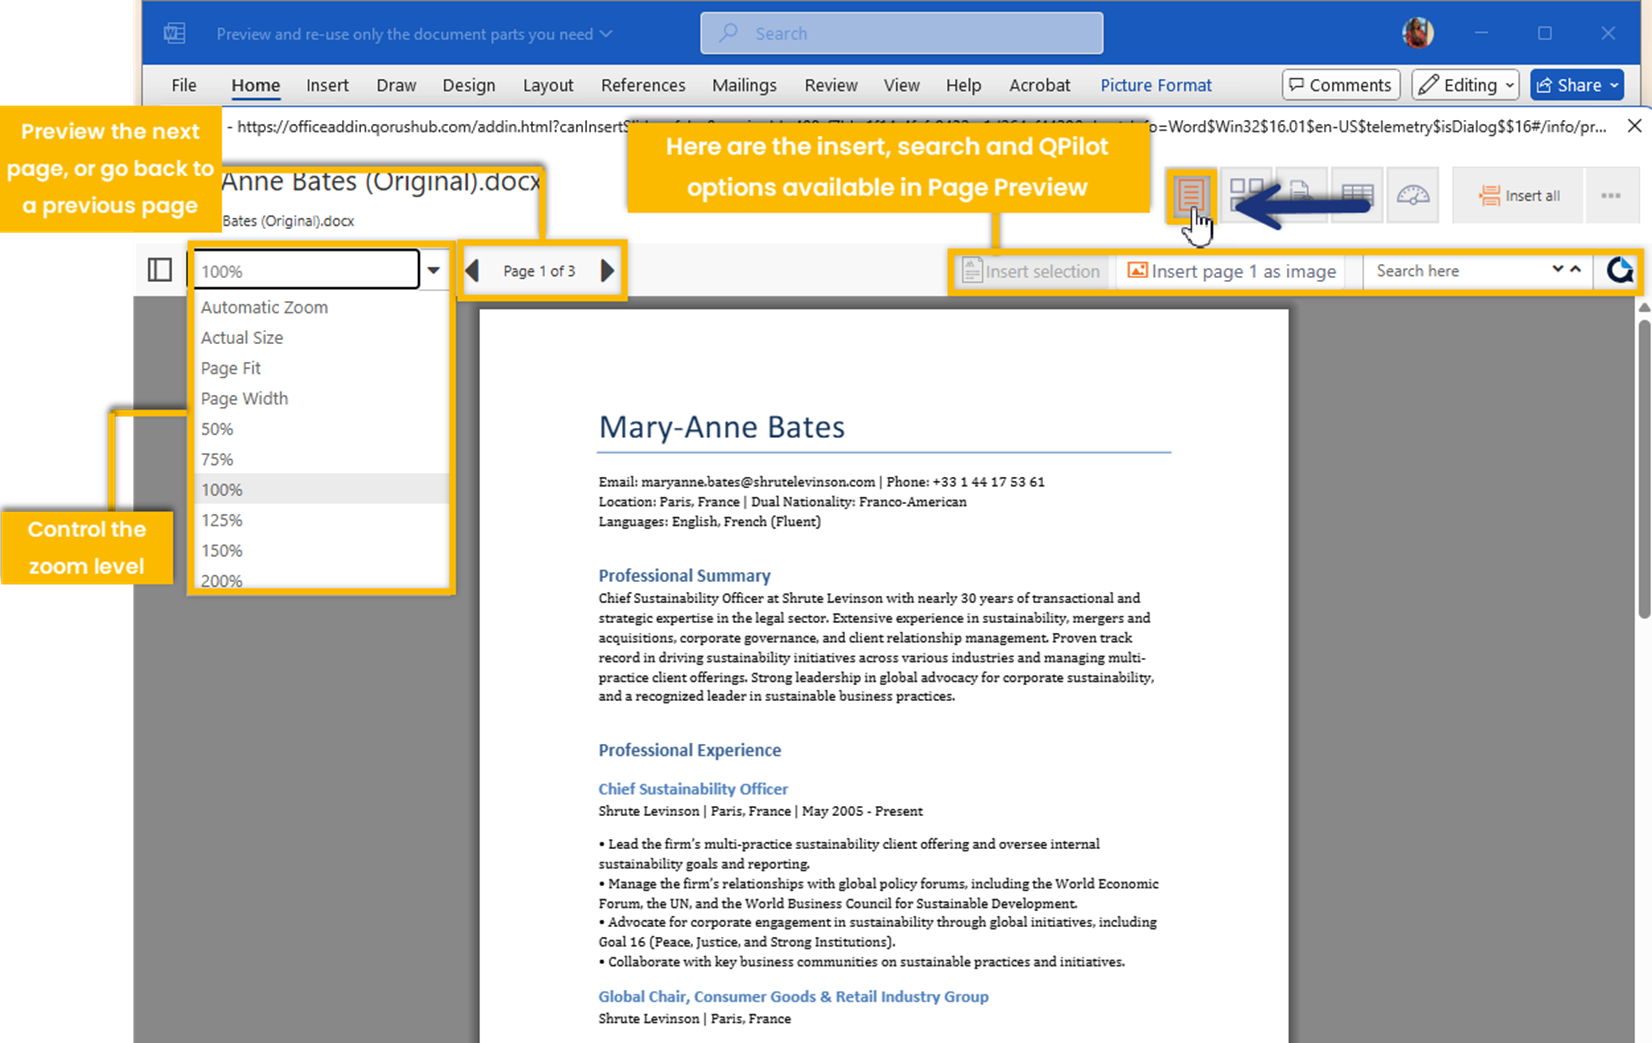Click the Mary-Anne Bates heading in preview
Screen dimensions: 1652x1043
pyautogui.click(x=721, y=427)
